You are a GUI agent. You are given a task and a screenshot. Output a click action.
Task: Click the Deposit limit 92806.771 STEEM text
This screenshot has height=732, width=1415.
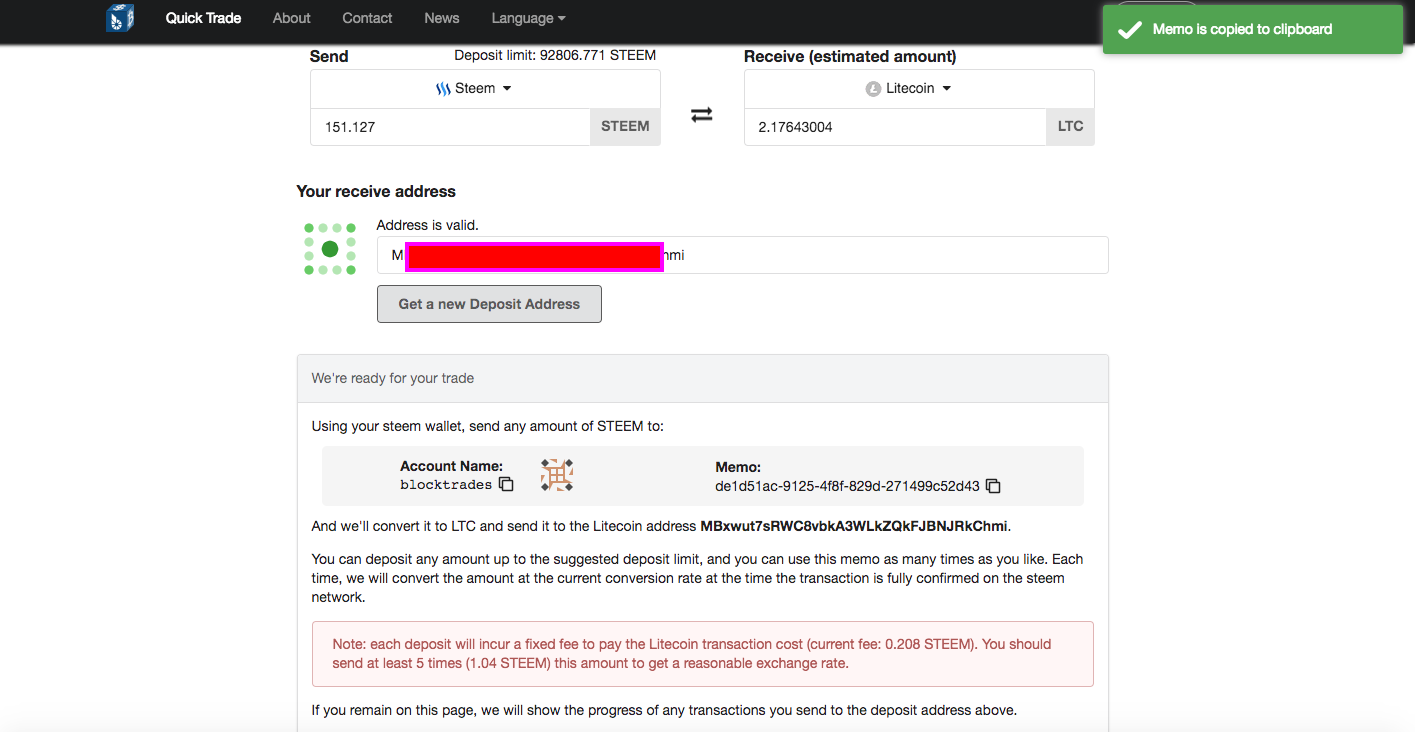555,55
